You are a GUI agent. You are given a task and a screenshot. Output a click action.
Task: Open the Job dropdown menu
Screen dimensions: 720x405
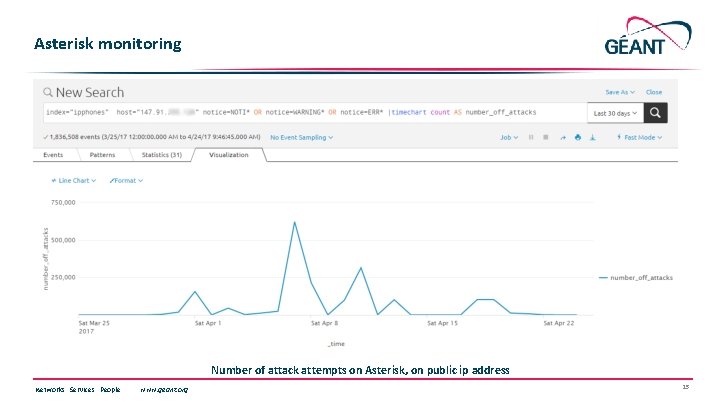[509, 137]
